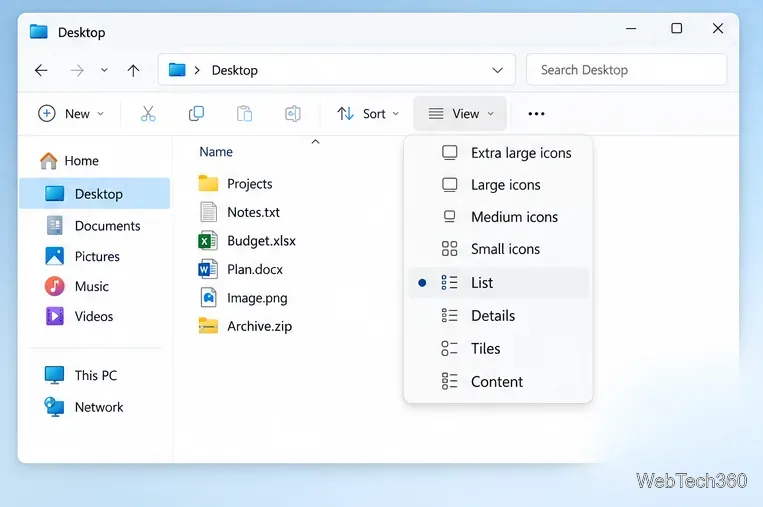Choose the List view option
763x507 pixels.
(498, 283)
